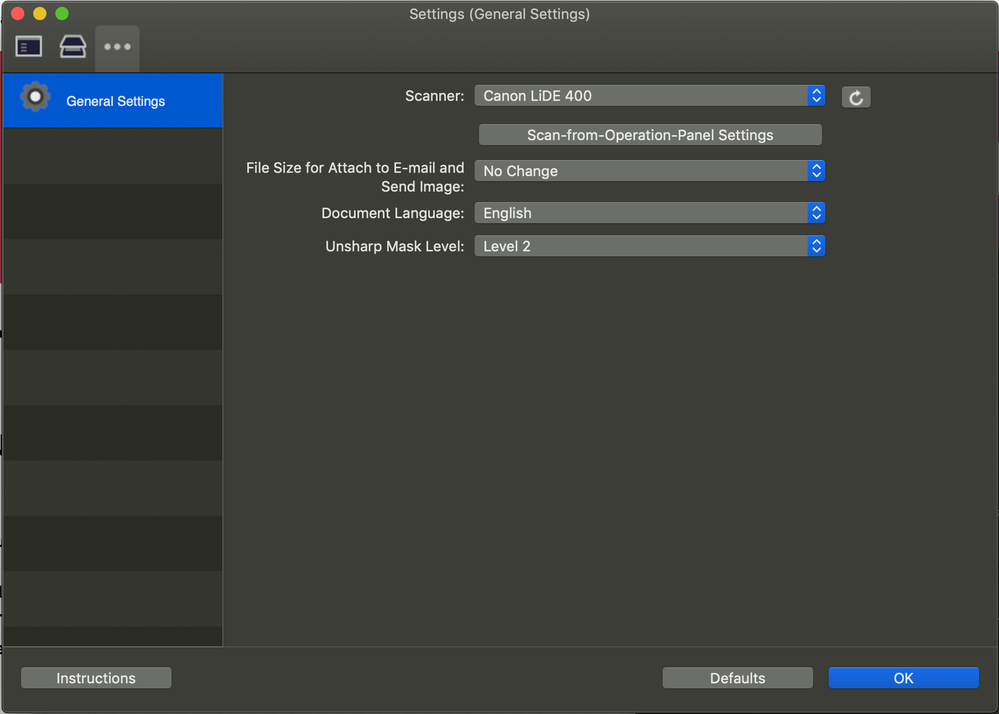This screenshot has height=714, width=999.
Task: Open Scan-from-Operation-Panel Settings
Action: (x=650, y=134)
